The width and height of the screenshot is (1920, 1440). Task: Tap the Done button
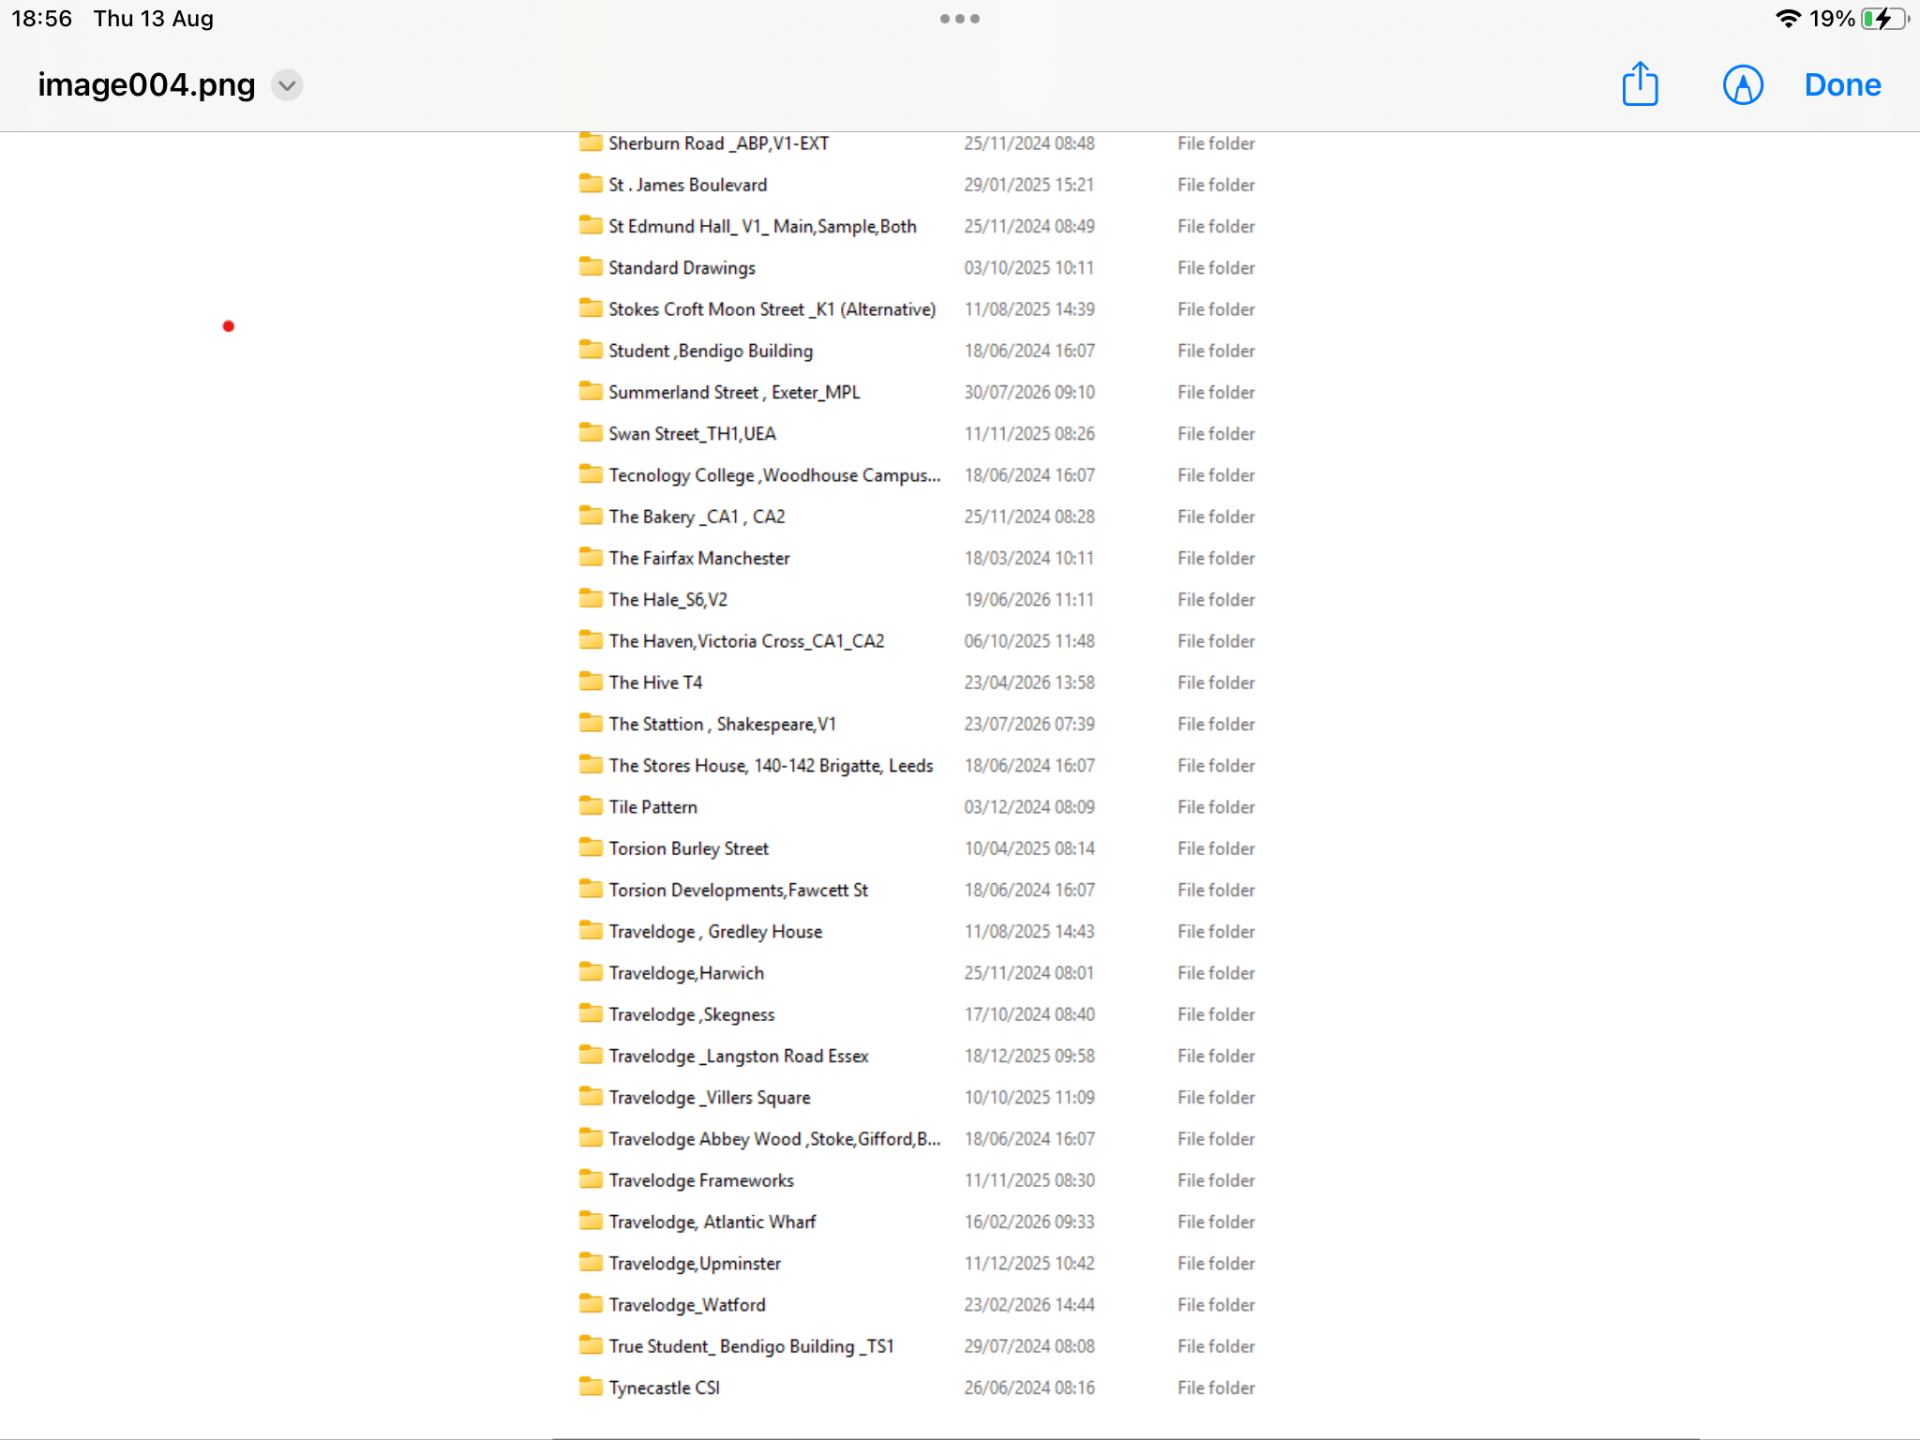click(1842, 85)
